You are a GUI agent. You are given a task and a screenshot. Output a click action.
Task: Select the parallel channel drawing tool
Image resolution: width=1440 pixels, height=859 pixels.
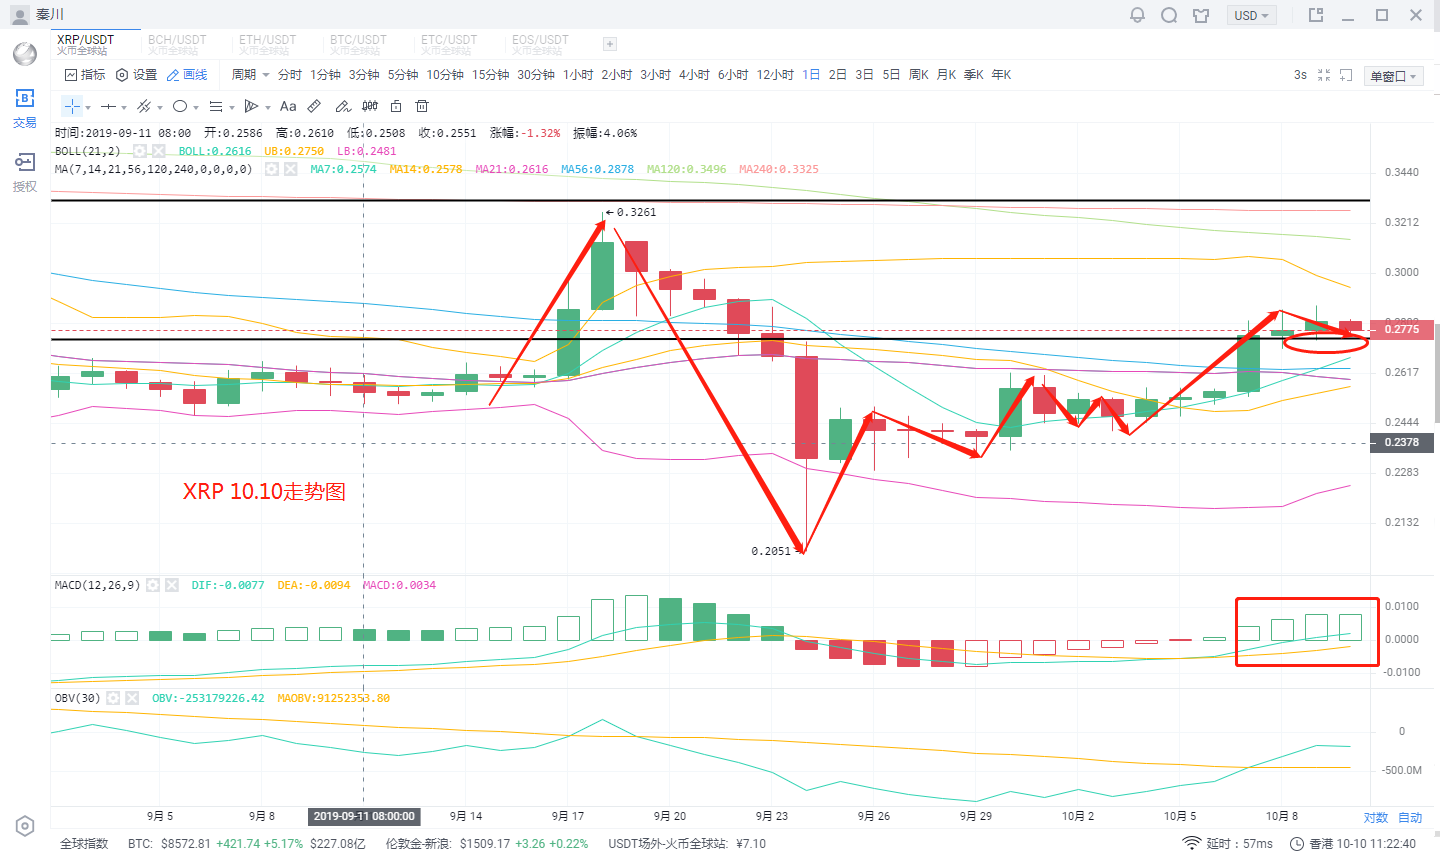click(x=144, y=106)
